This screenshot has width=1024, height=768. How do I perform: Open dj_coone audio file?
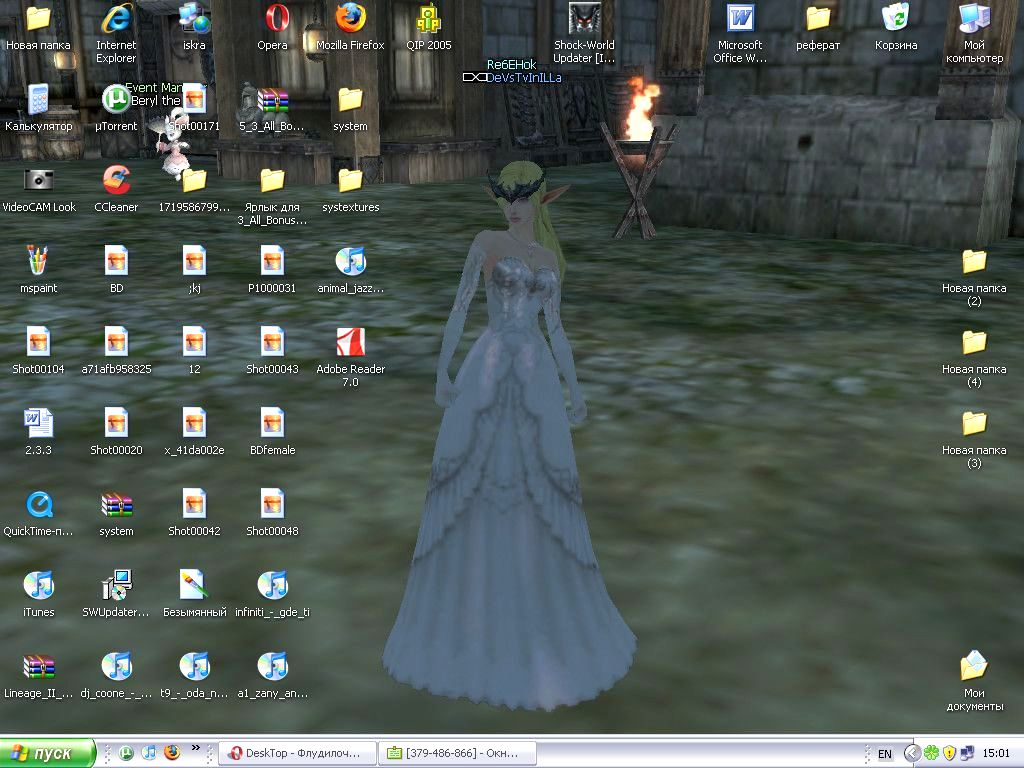(116, 667)
